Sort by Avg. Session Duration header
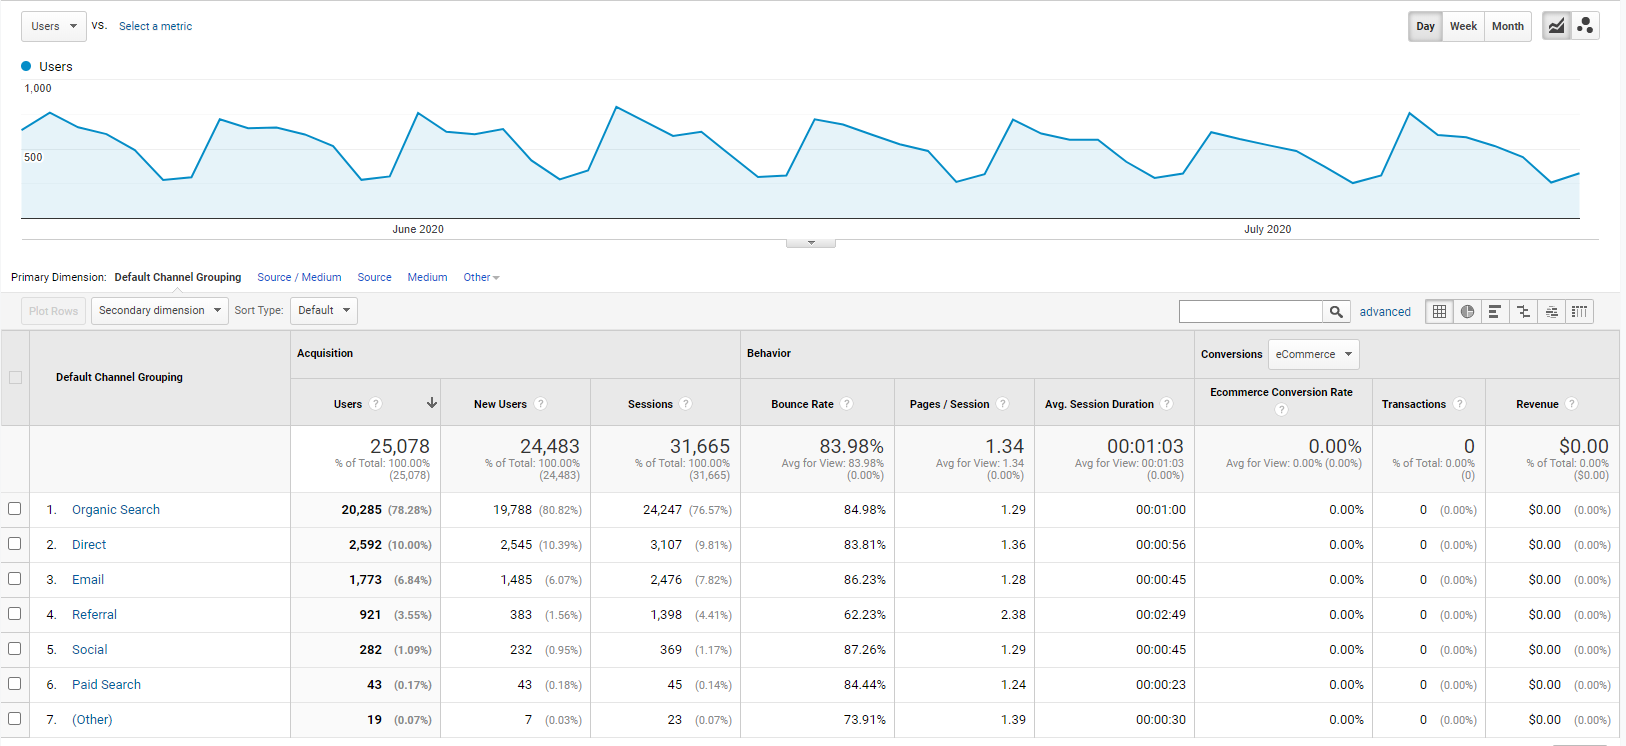This screenshot has height=746, width=1626. pos(1099,404)
